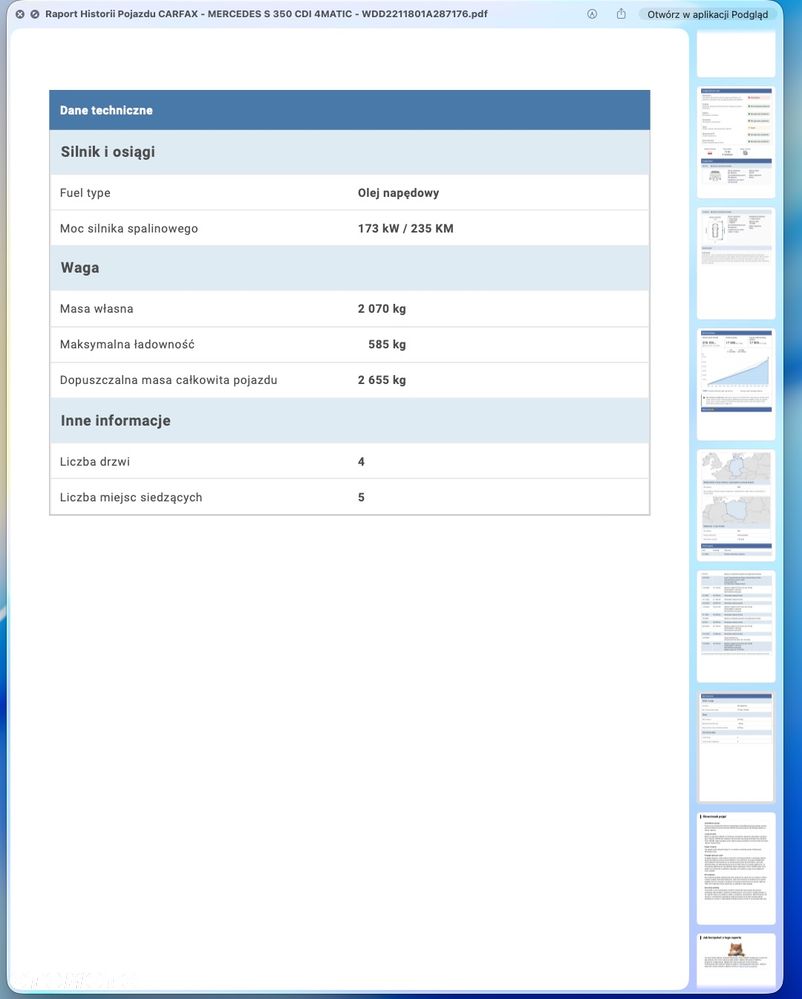Click the seat count value '5'
Screen dimensions: 802x999
[x=361, y=498]
